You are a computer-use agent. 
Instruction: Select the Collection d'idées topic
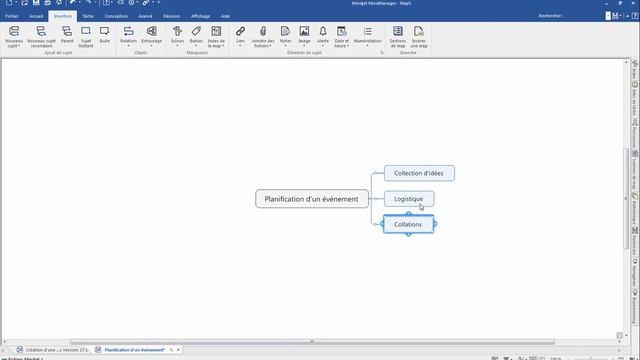tap(419, 173)
